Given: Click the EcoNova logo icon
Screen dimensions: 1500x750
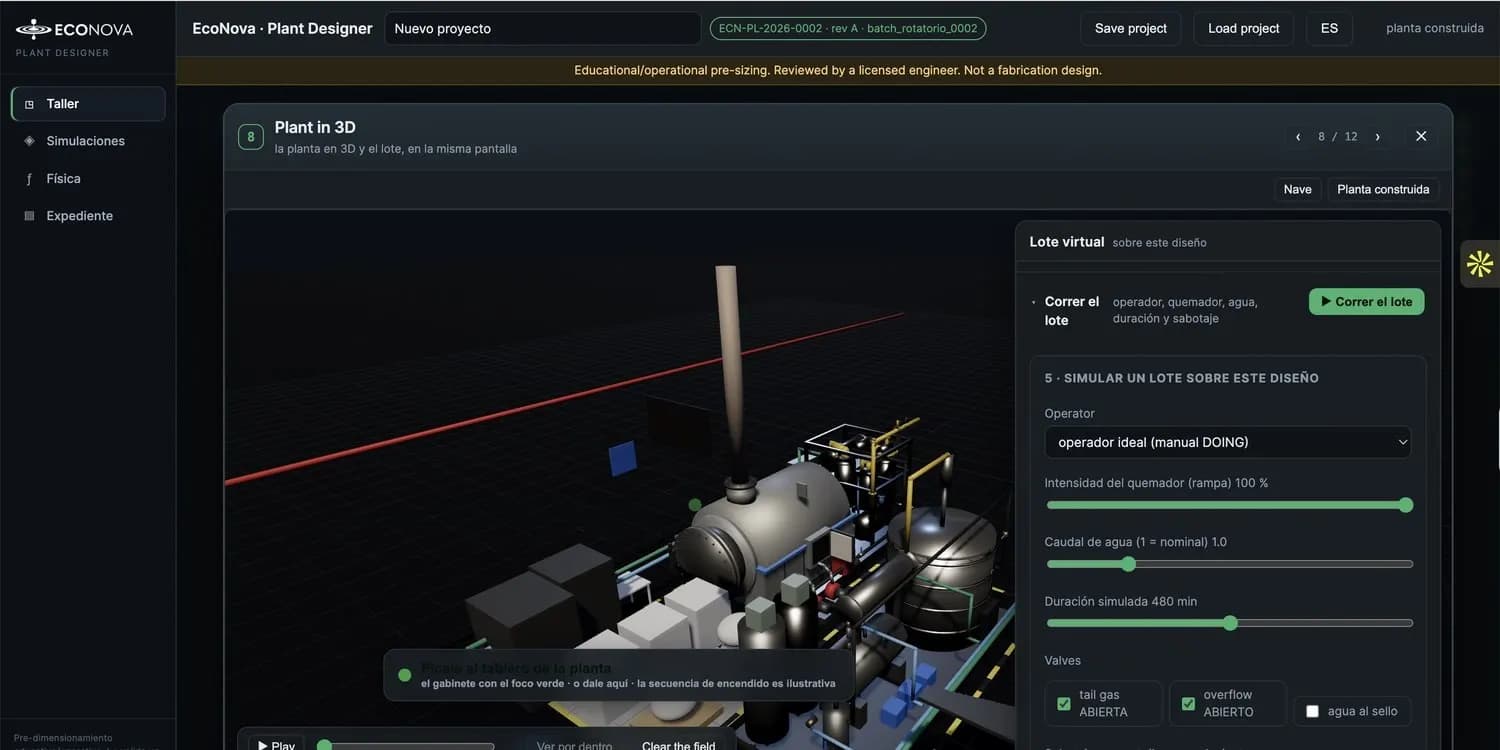Looking at the screenshot, I should (x=33, y=29).
